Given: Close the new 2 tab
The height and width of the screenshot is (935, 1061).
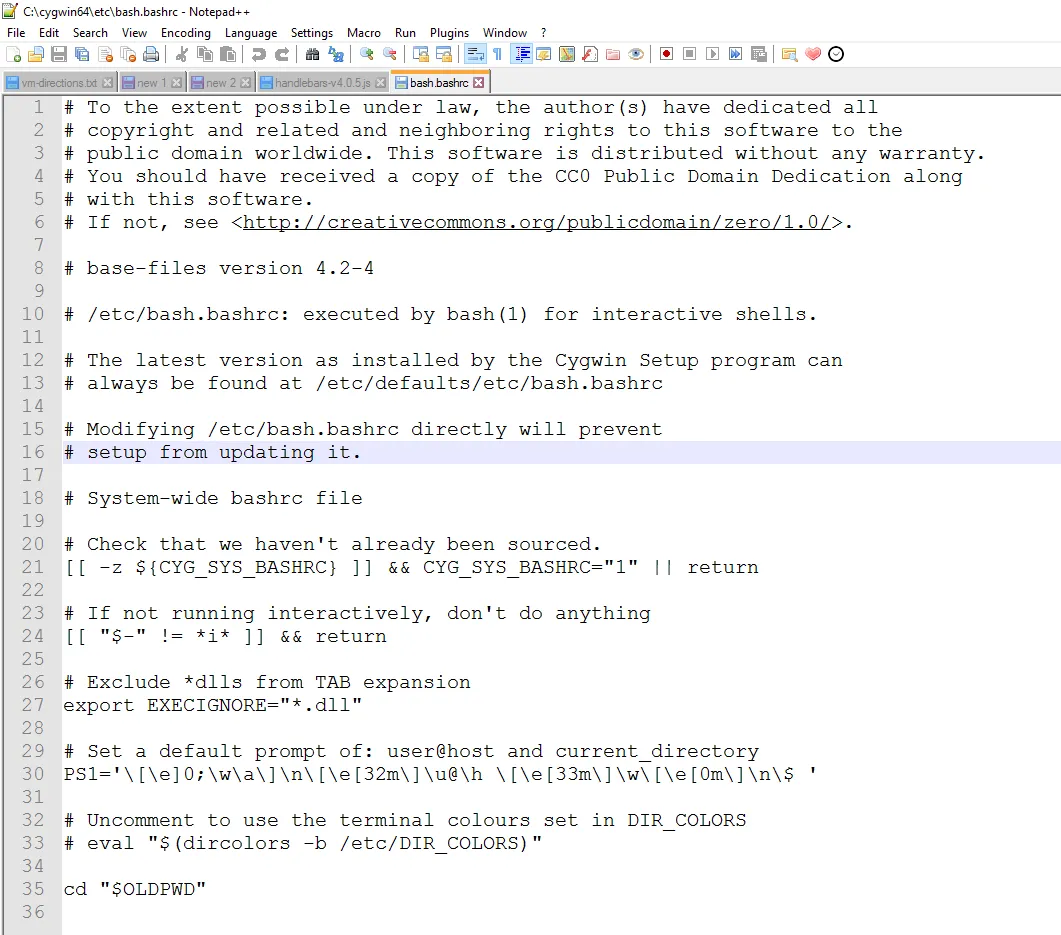Looking at the screenshot, I should click(245, 83).
